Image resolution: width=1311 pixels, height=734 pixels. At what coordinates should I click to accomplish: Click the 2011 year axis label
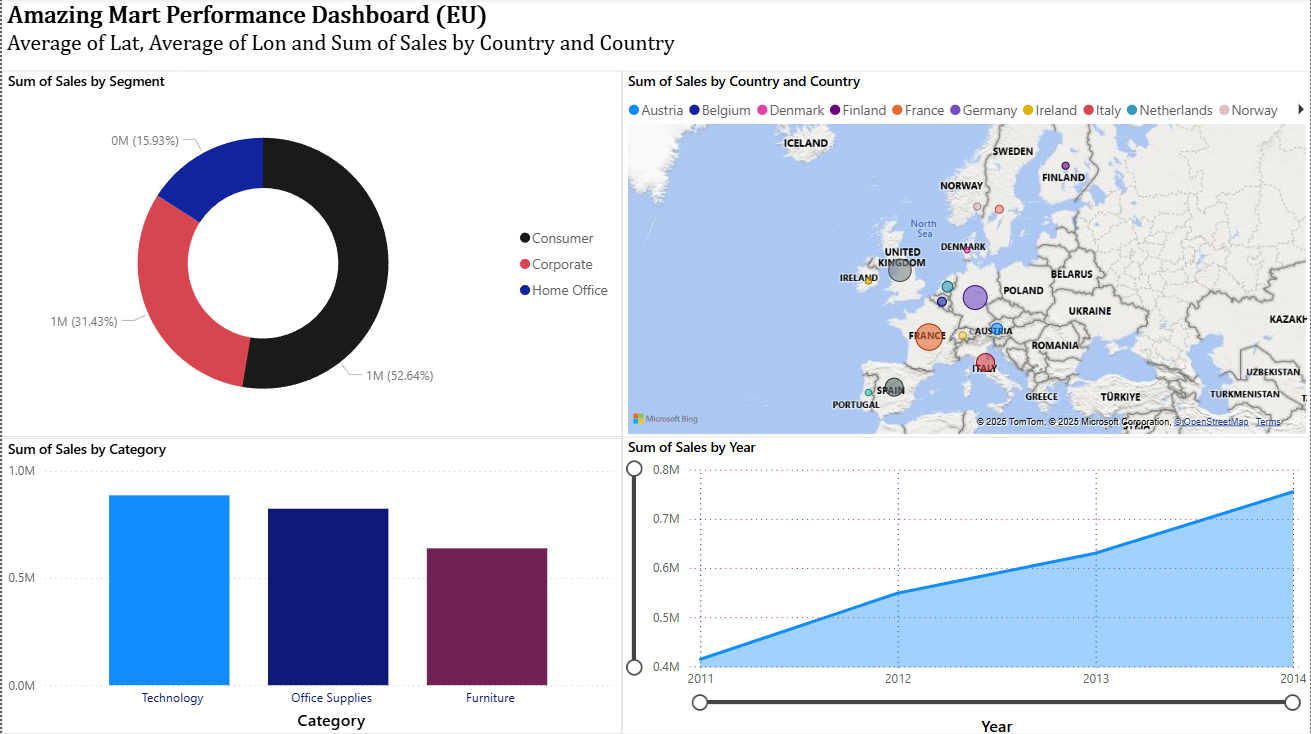pyautogui.click(x=701, y=678)
